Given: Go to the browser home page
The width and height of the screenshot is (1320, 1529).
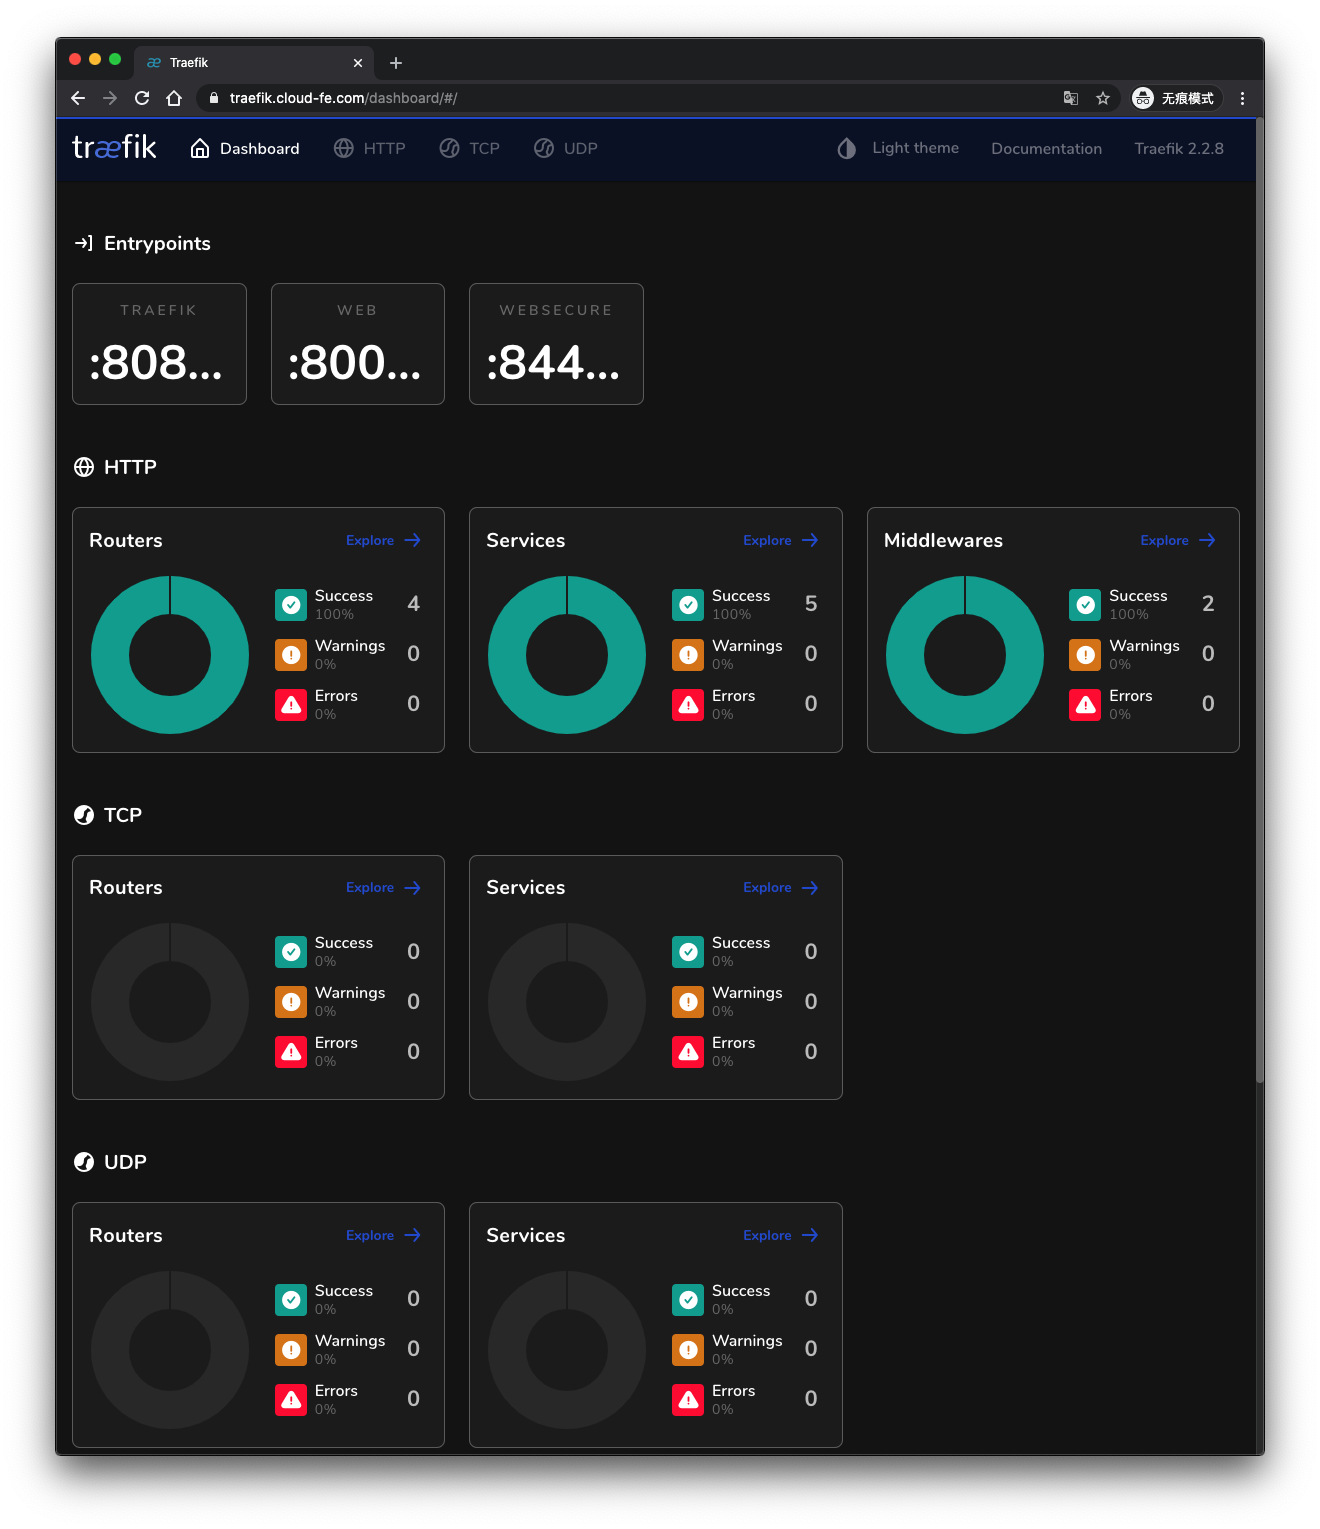Looking at the screenshot, I should pos(174,98).
